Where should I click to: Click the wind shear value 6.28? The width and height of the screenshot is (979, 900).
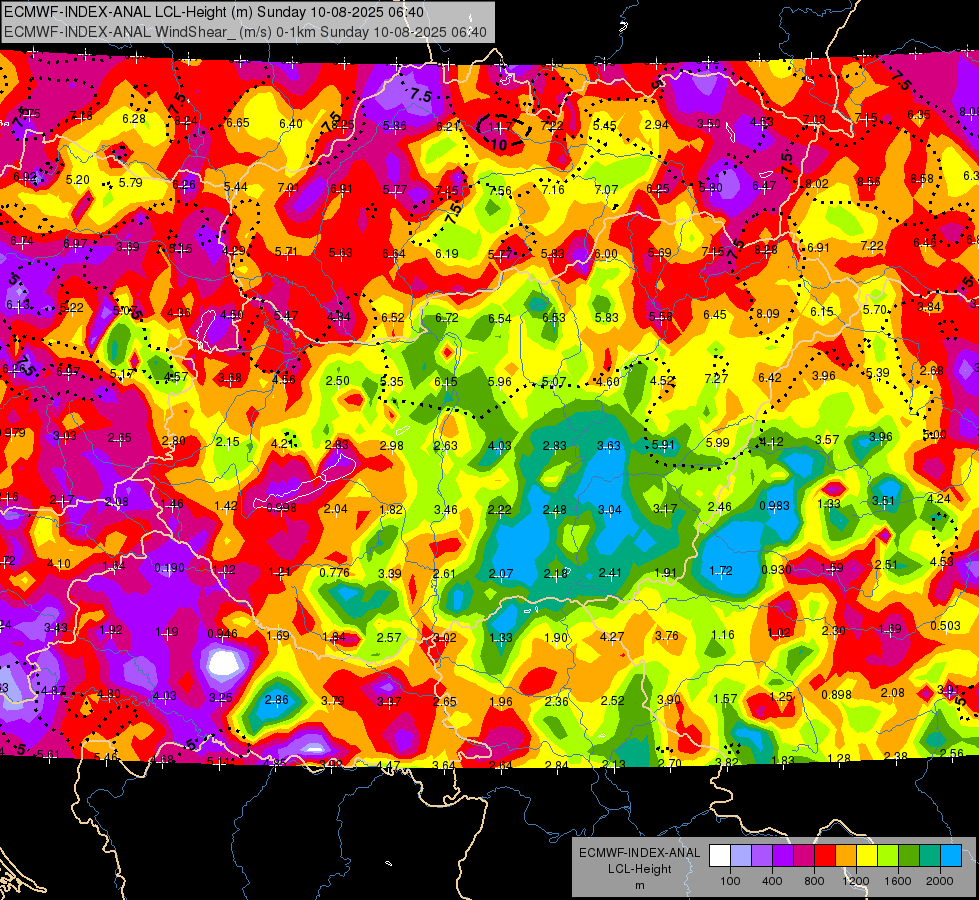pyautogui.click(x=134, y=119)
